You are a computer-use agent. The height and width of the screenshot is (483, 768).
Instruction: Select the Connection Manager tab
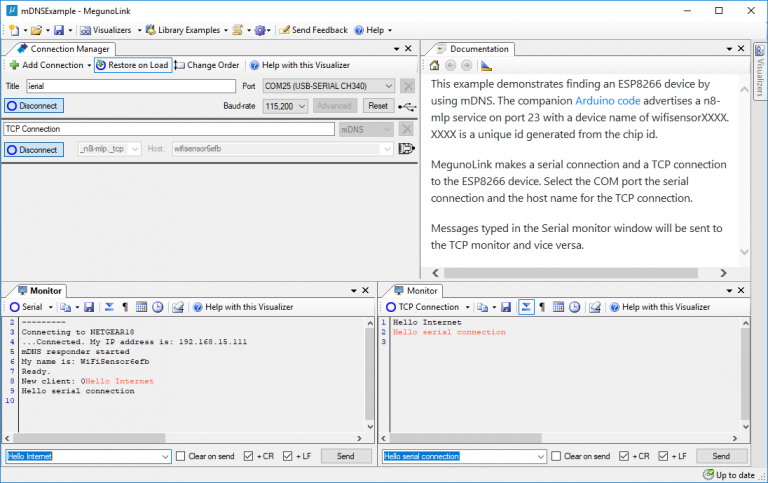click(x=64, y=49)
